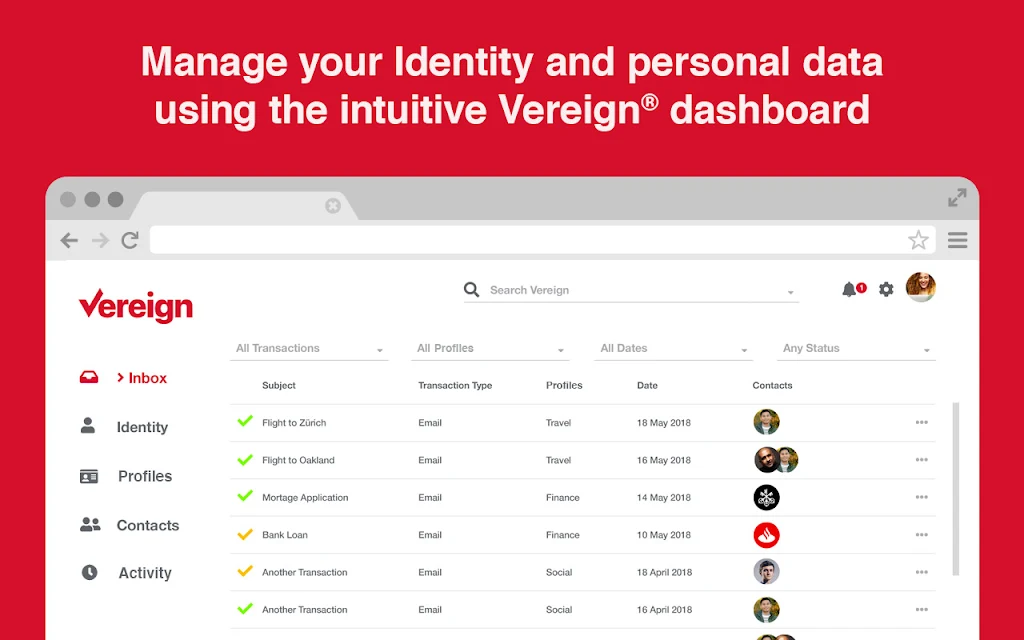
Task: Click the transaction list vertical scrollbar
Action: (955, 488)
